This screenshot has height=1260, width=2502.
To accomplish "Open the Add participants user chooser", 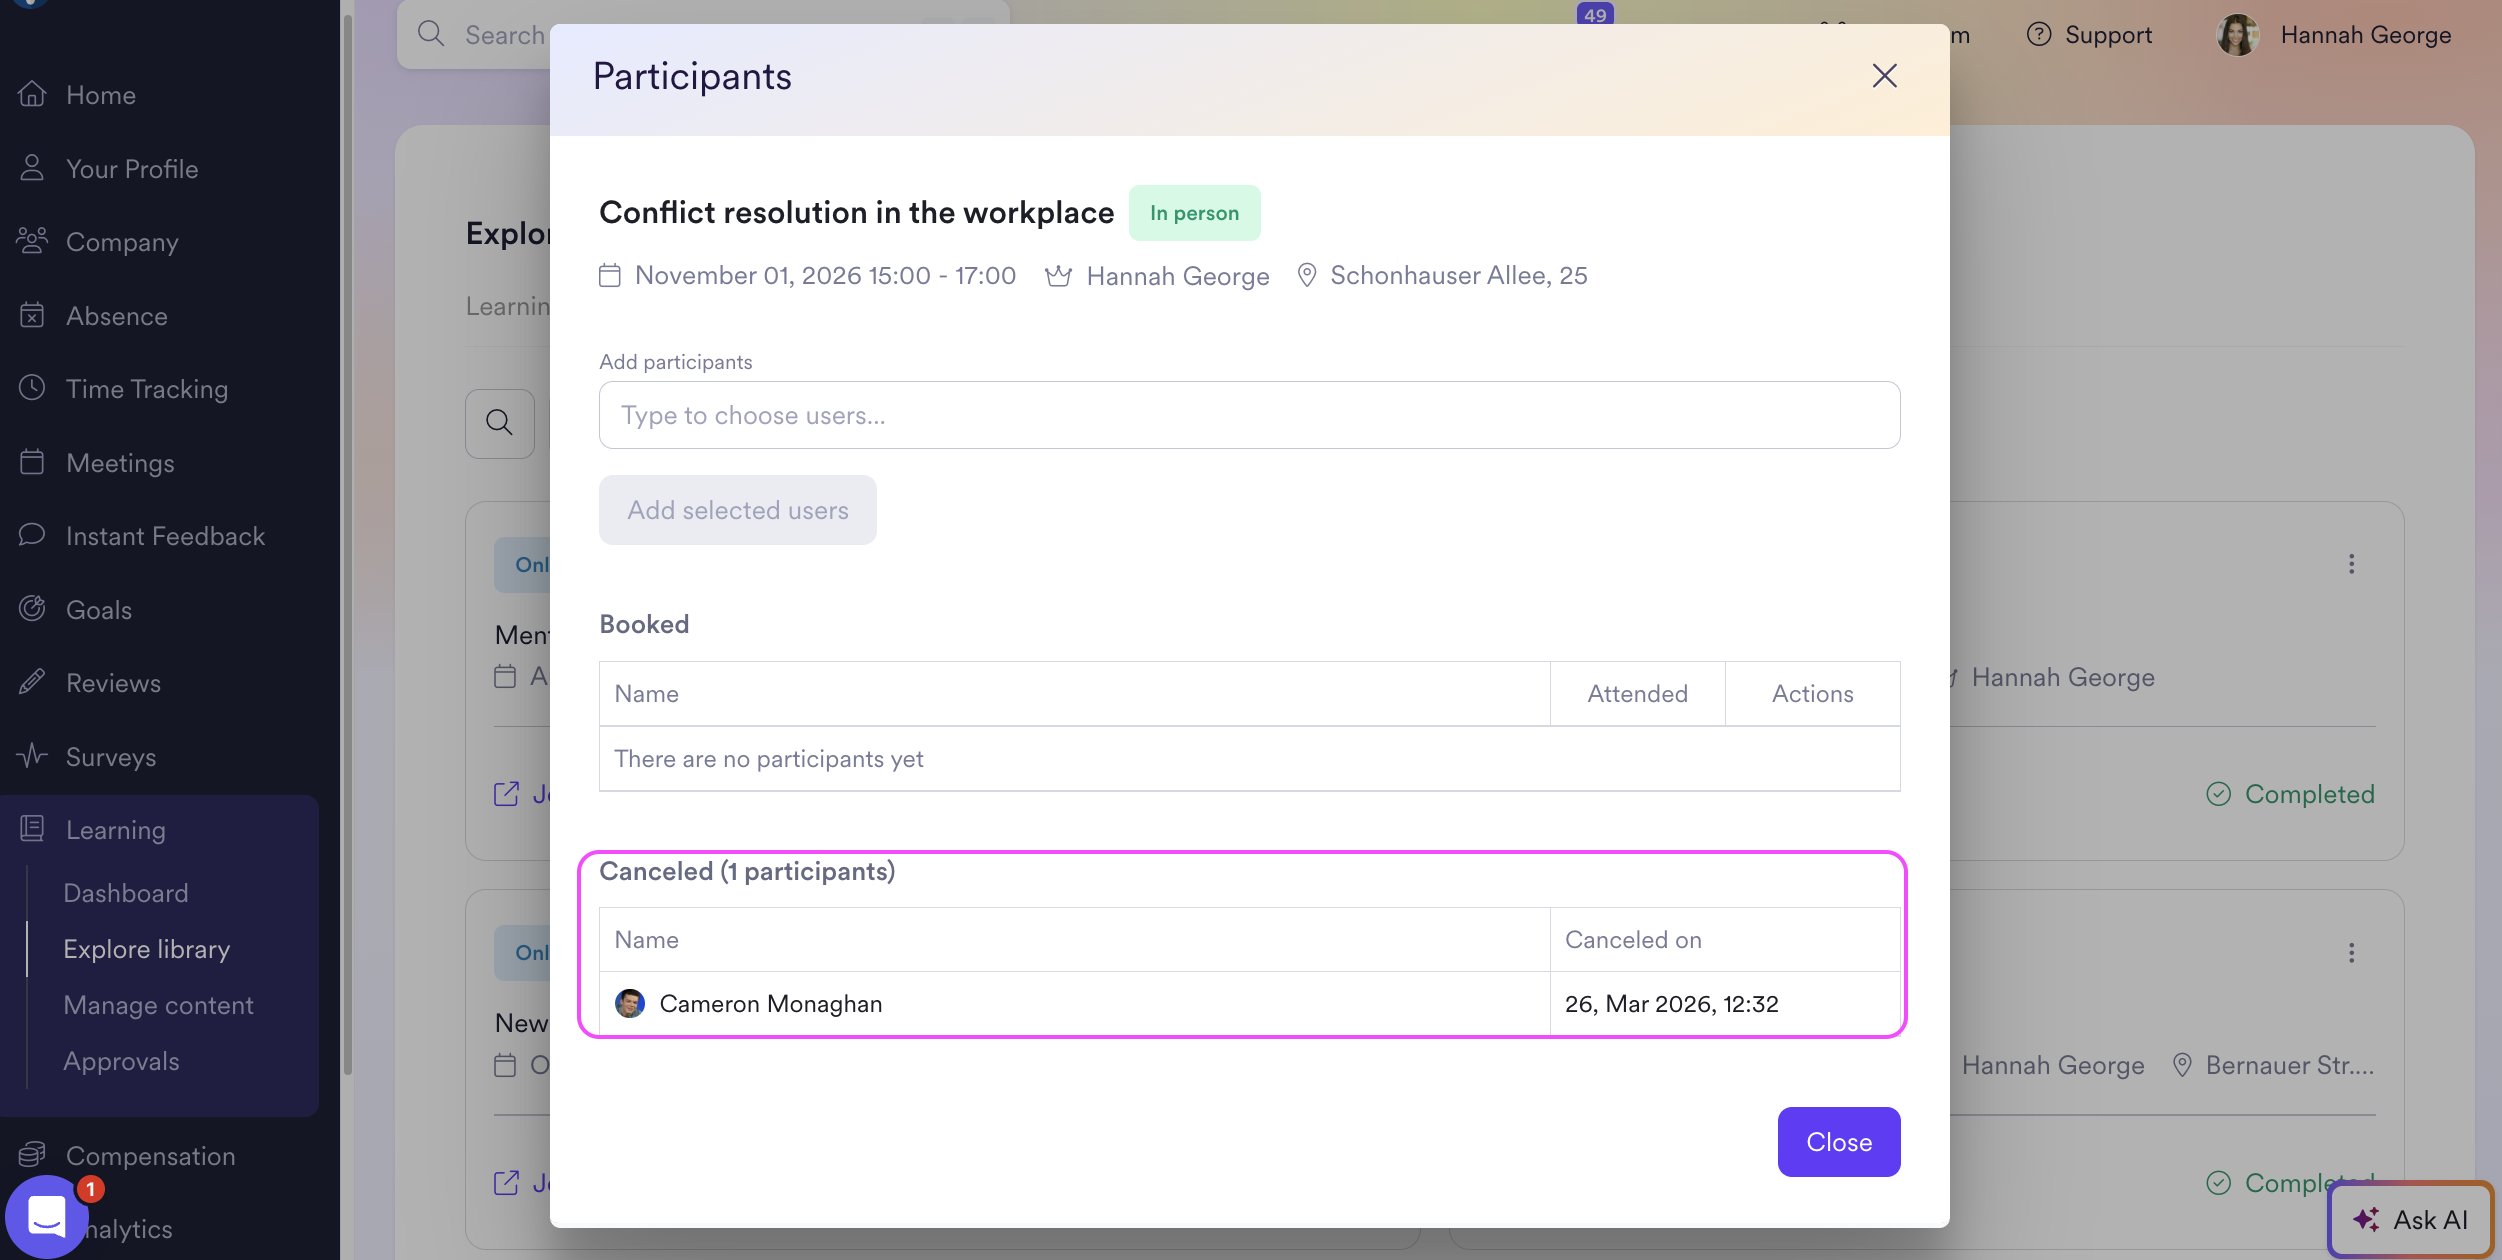I will (1249, 415).
